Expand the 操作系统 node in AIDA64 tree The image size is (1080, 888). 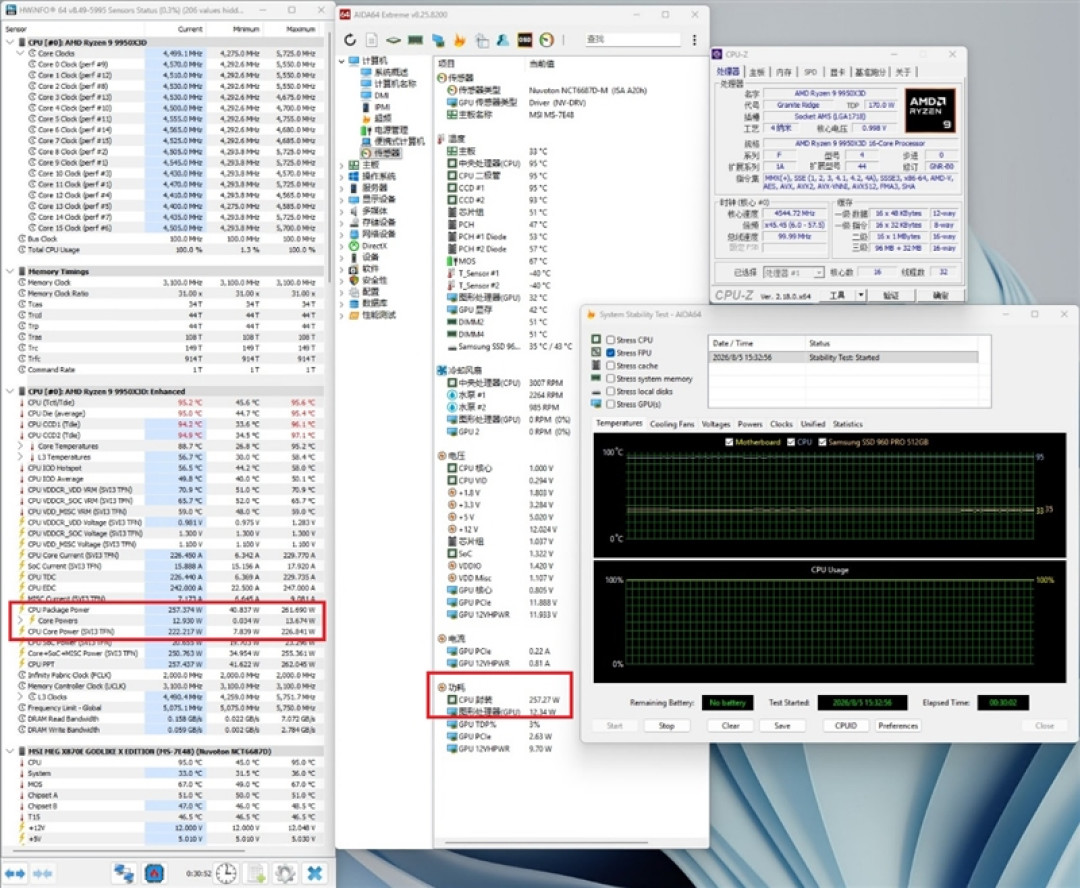(342, 176)
